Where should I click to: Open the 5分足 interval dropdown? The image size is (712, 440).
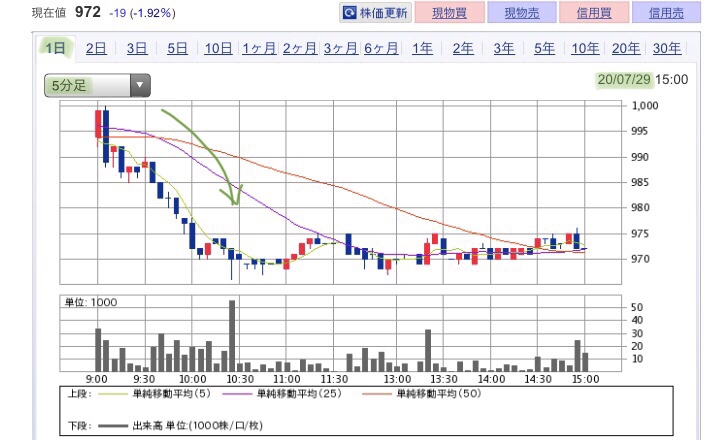(x=97, y=85)
